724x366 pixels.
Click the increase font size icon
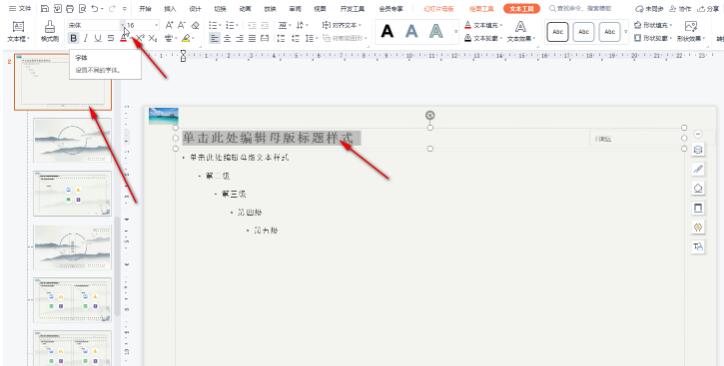tap(169, 25)
